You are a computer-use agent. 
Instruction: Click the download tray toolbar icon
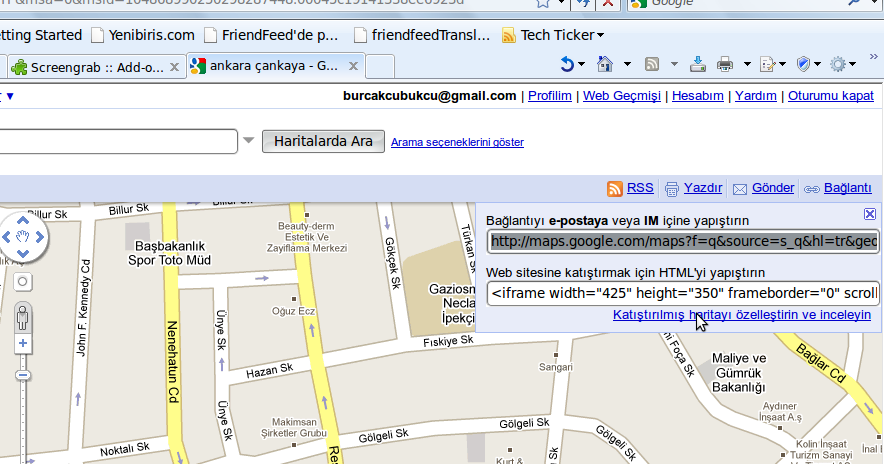(698, 64)
